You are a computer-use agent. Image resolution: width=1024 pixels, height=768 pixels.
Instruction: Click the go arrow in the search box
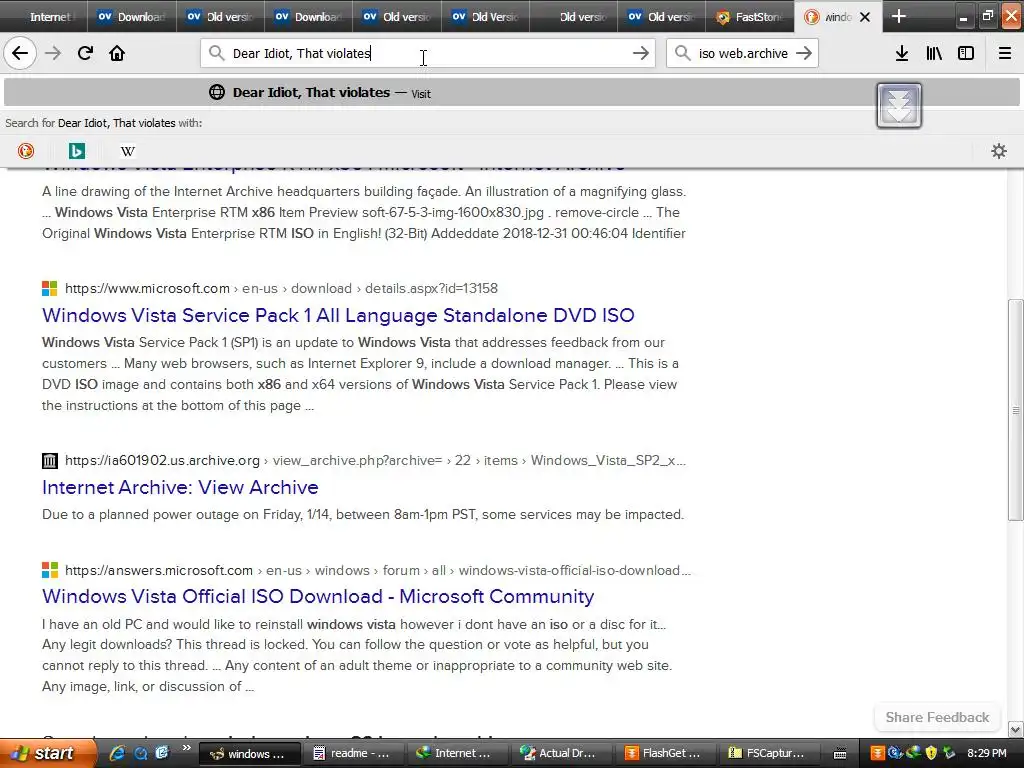[804, 53]
